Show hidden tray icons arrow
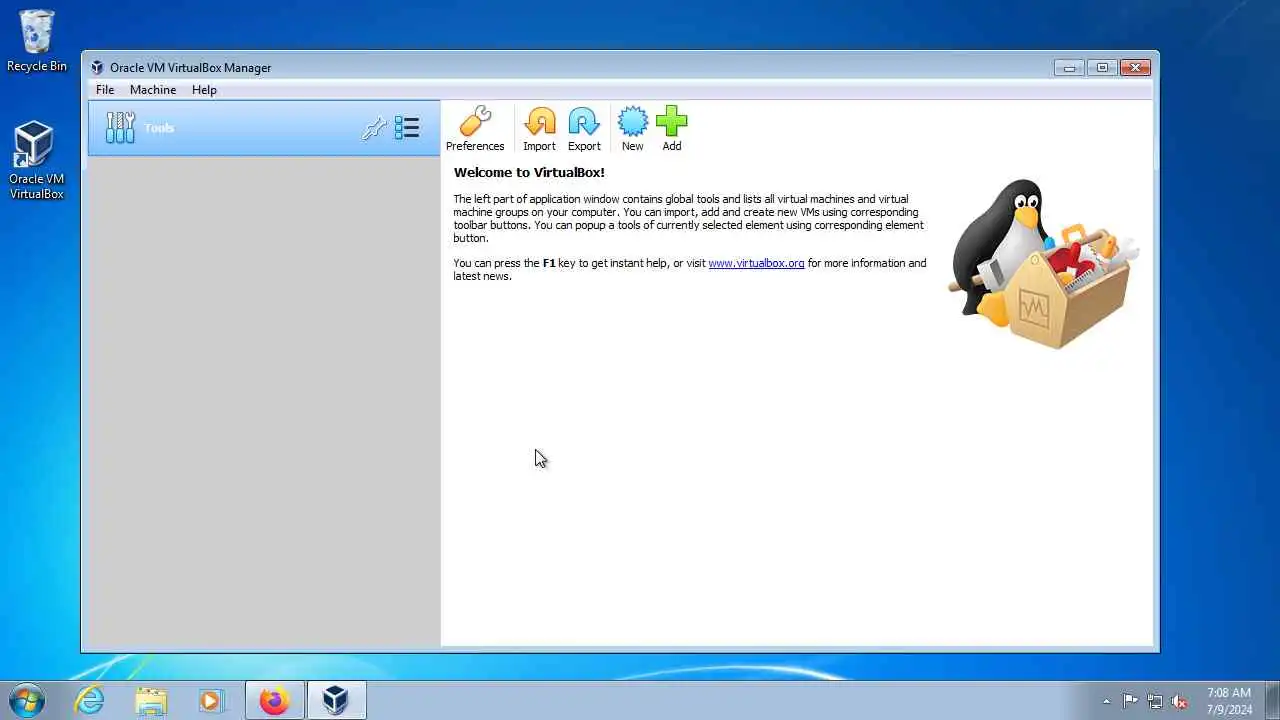The width and height of the screenshot is (1280, 720). pos(1106,701)
